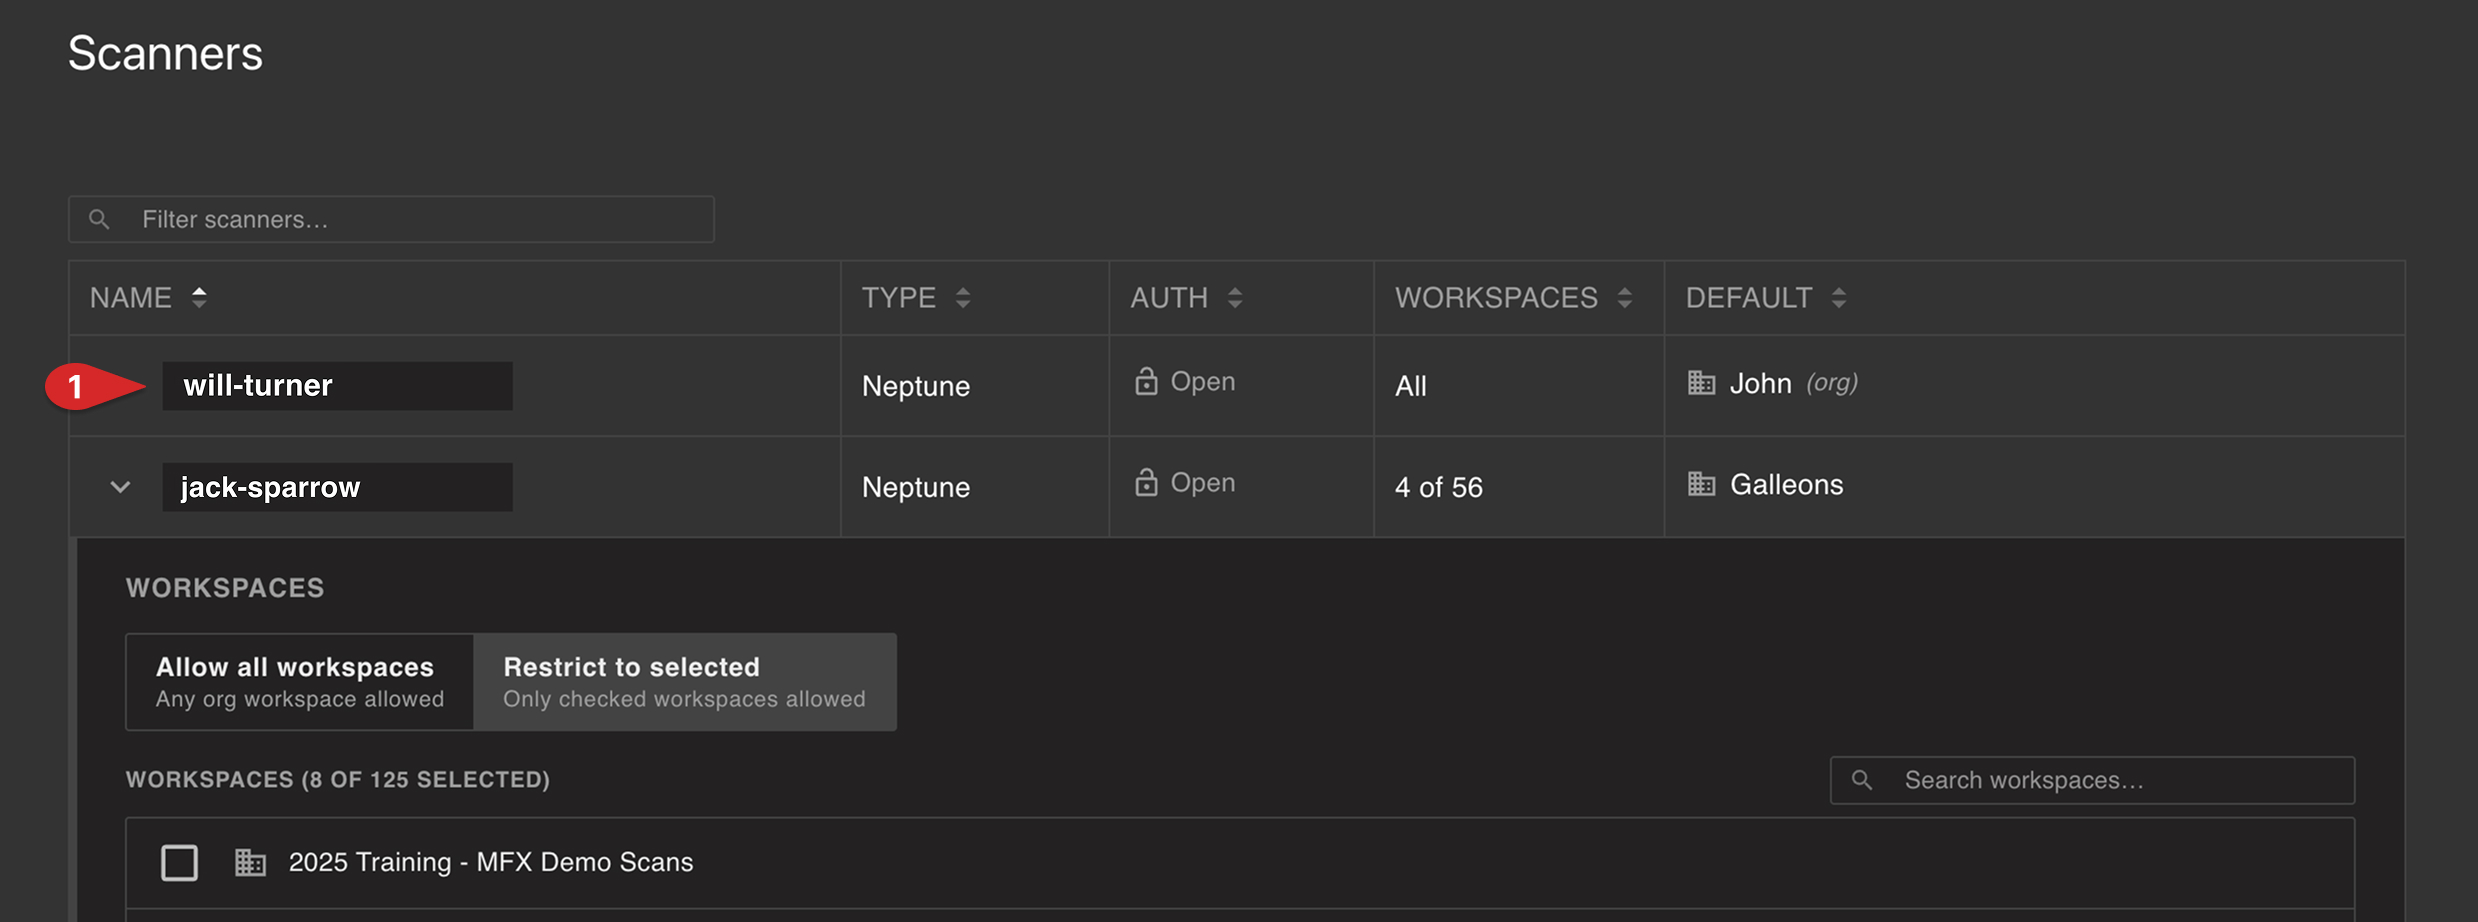Screen dimensions: 2478x922
Task: Sort by DEFAULT column arrows
Action: tap(1838, 297)
